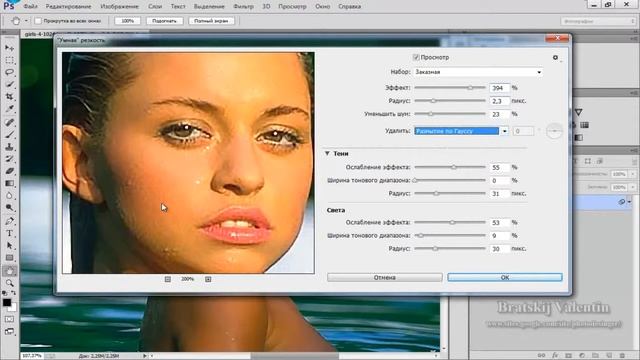The image size is (640, 360).
Task: Open the Hand tool preset picker arrow
Action: tap(26, 21)
